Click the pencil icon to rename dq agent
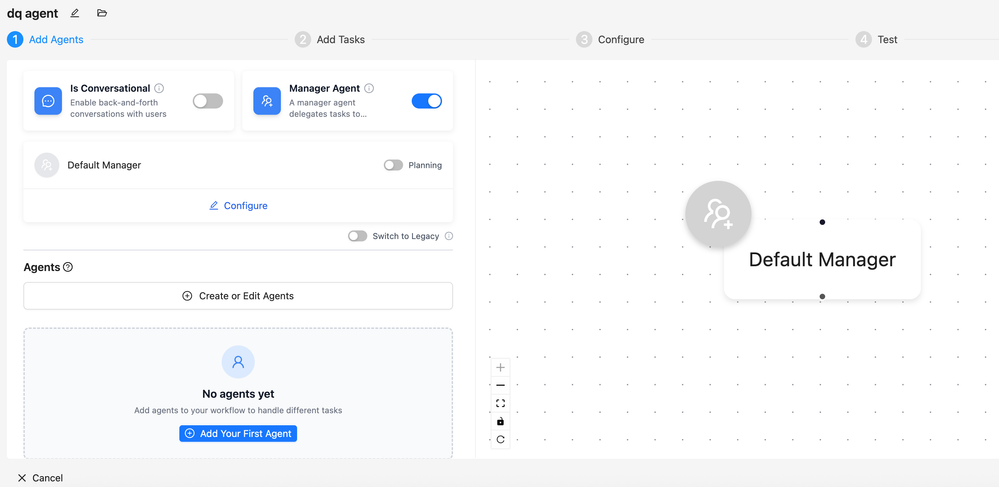 [x=75, y=13]
